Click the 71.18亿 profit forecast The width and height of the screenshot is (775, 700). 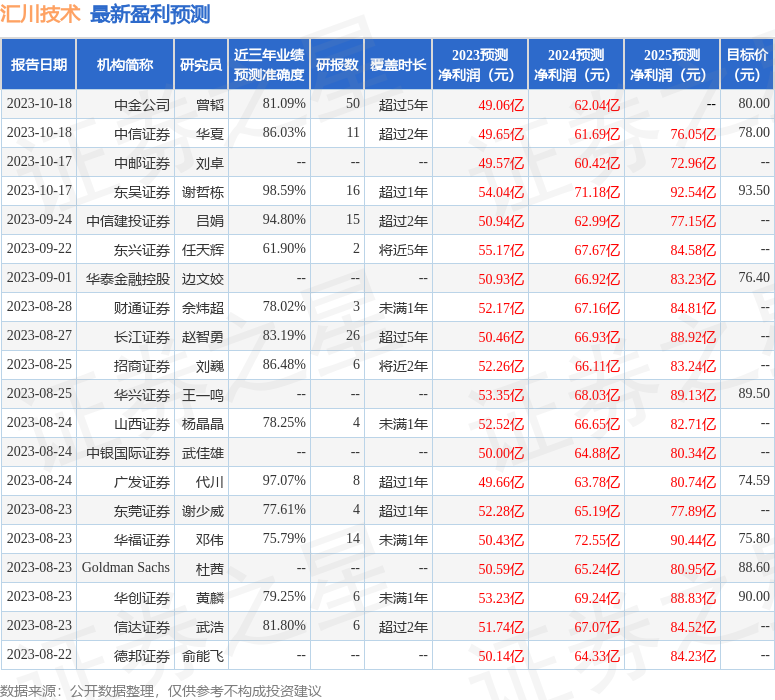click(597, 192)
